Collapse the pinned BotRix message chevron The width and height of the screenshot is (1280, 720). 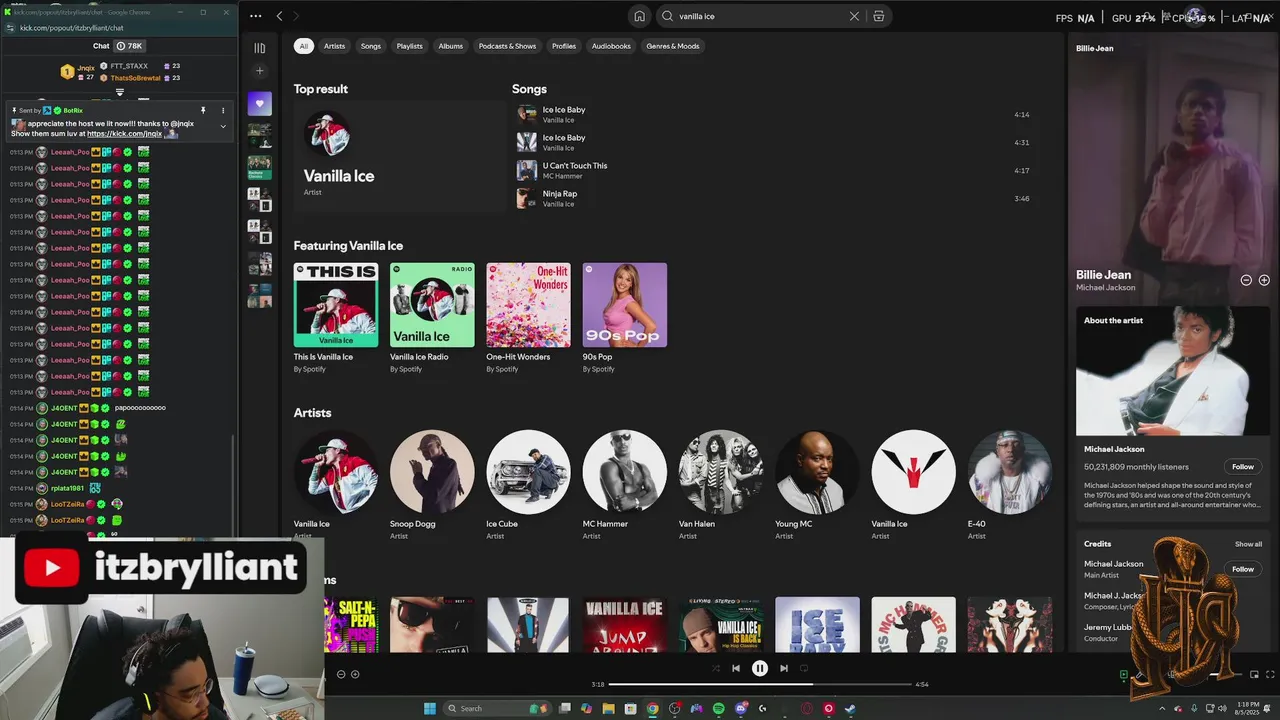click(223, 126)
